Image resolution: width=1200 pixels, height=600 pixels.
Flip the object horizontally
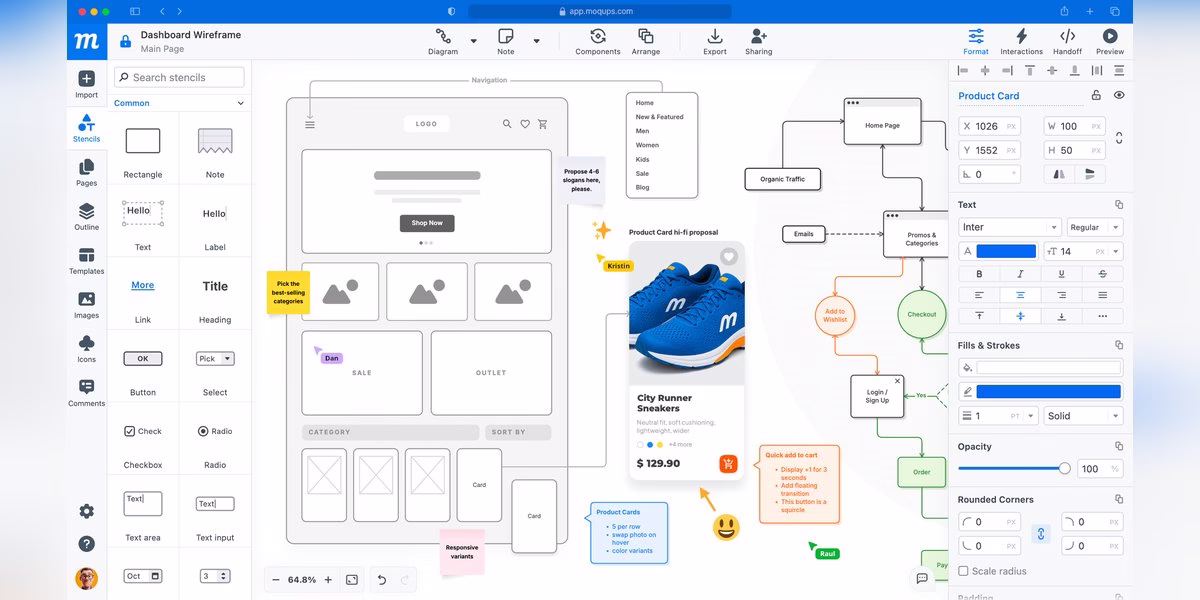[x=1059, y=174]
